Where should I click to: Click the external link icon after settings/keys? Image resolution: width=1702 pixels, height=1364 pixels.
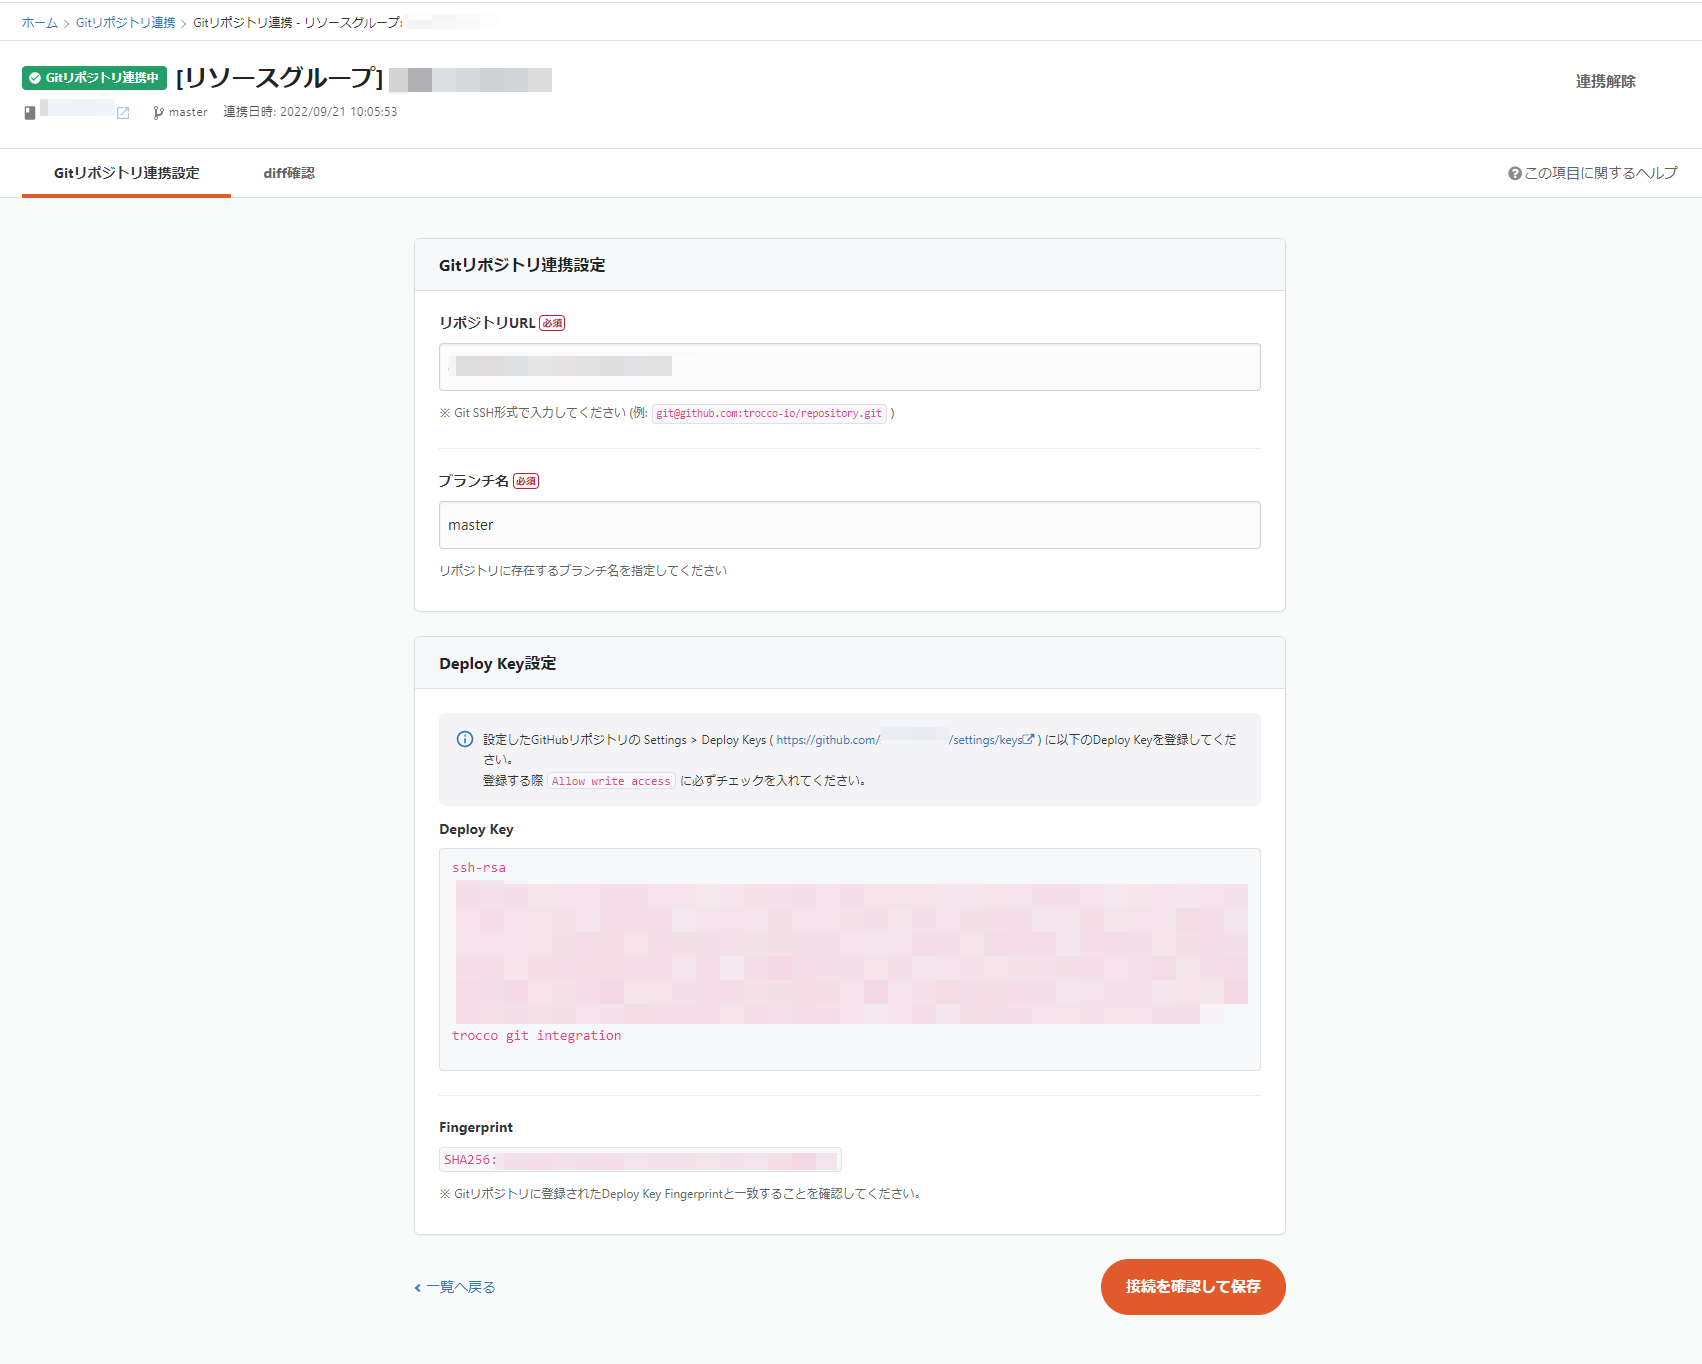point(1028,739)
